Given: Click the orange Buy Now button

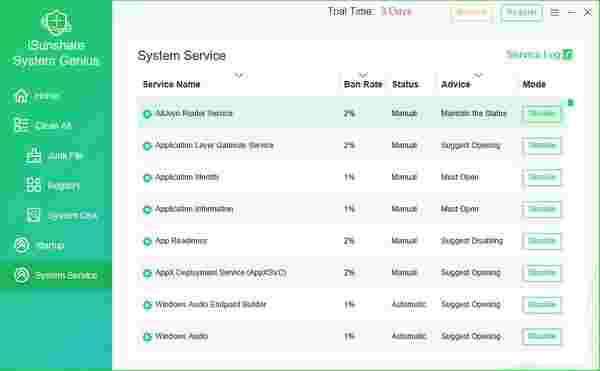Looking at the screenshot, I should click(471, 12).
